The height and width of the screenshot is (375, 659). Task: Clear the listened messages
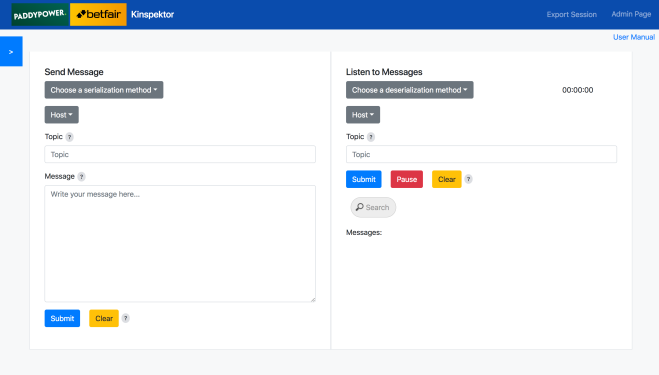[x=446, y=179]
